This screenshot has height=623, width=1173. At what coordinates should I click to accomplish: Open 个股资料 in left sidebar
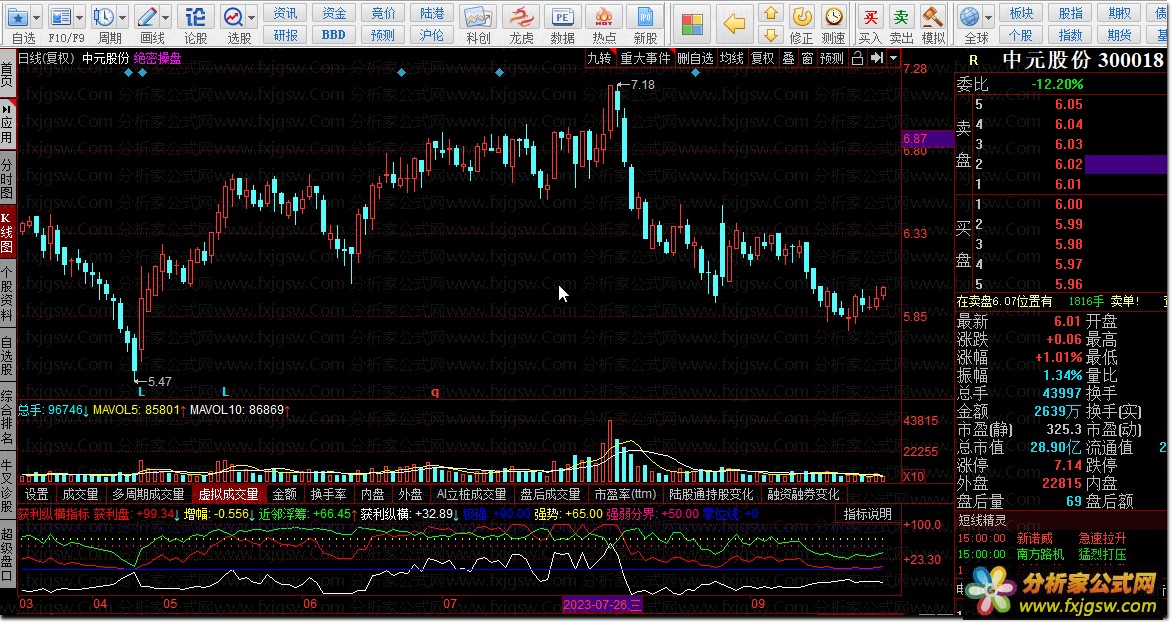coord(7,292)
